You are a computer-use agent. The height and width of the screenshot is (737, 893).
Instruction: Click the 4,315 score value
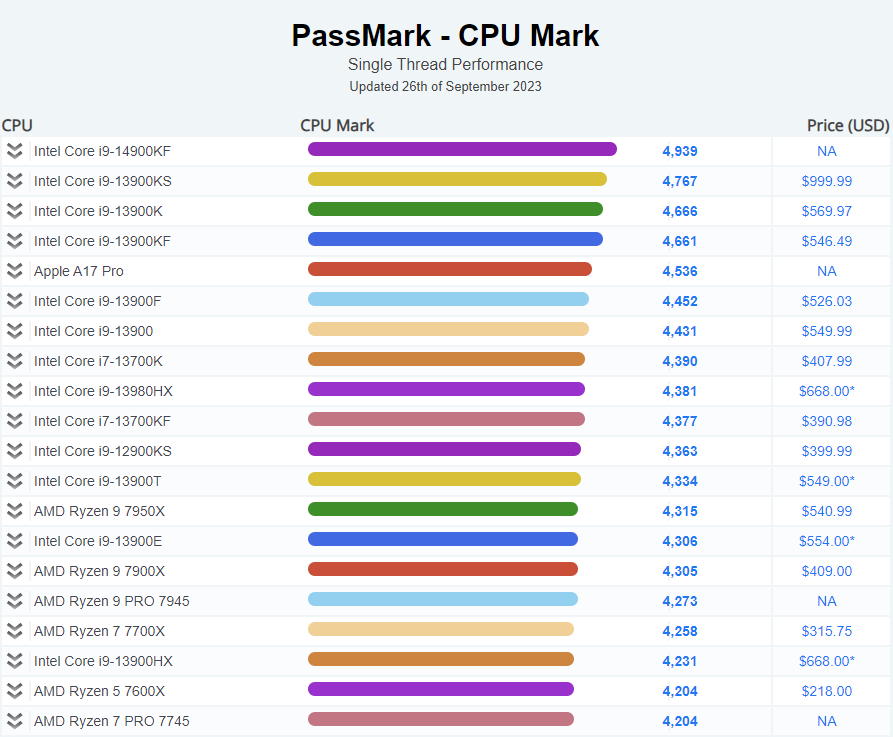click(680, 511)
